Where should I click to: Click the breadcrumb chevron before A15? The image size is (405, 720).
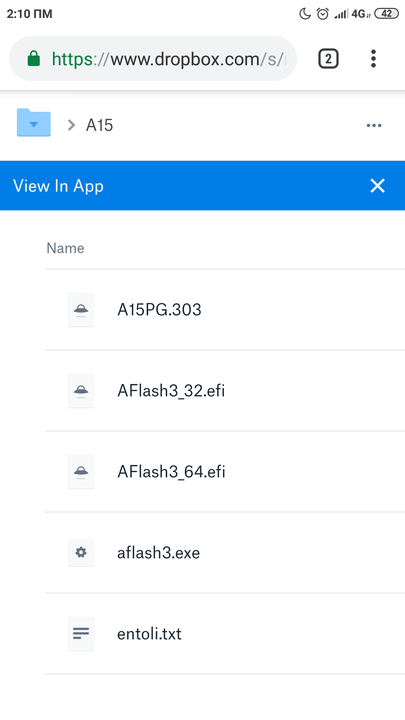(x=71, y=125)
